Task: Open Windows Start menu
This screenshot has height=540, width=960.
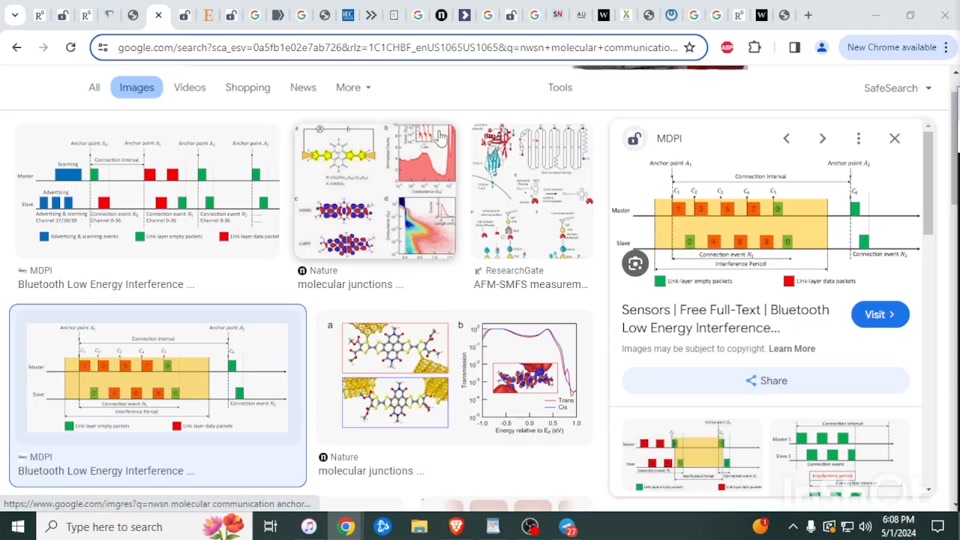Action: click(x=17, y=526)
